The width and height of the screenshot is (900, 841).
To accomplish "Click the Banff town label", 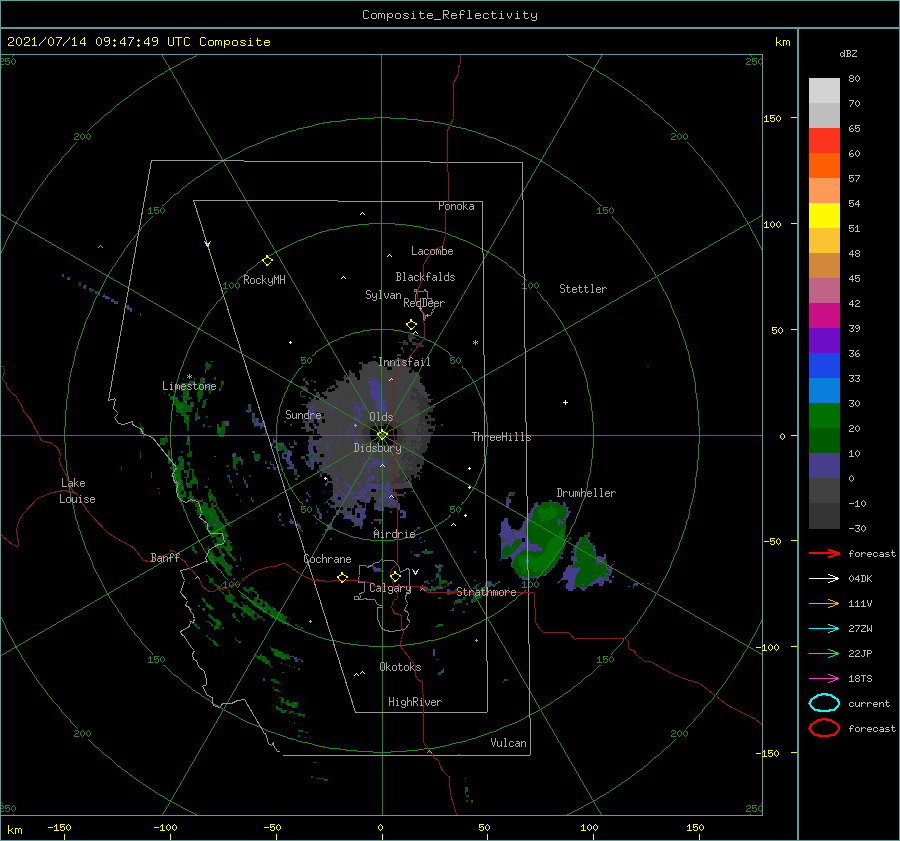I will tap(165, 557).
